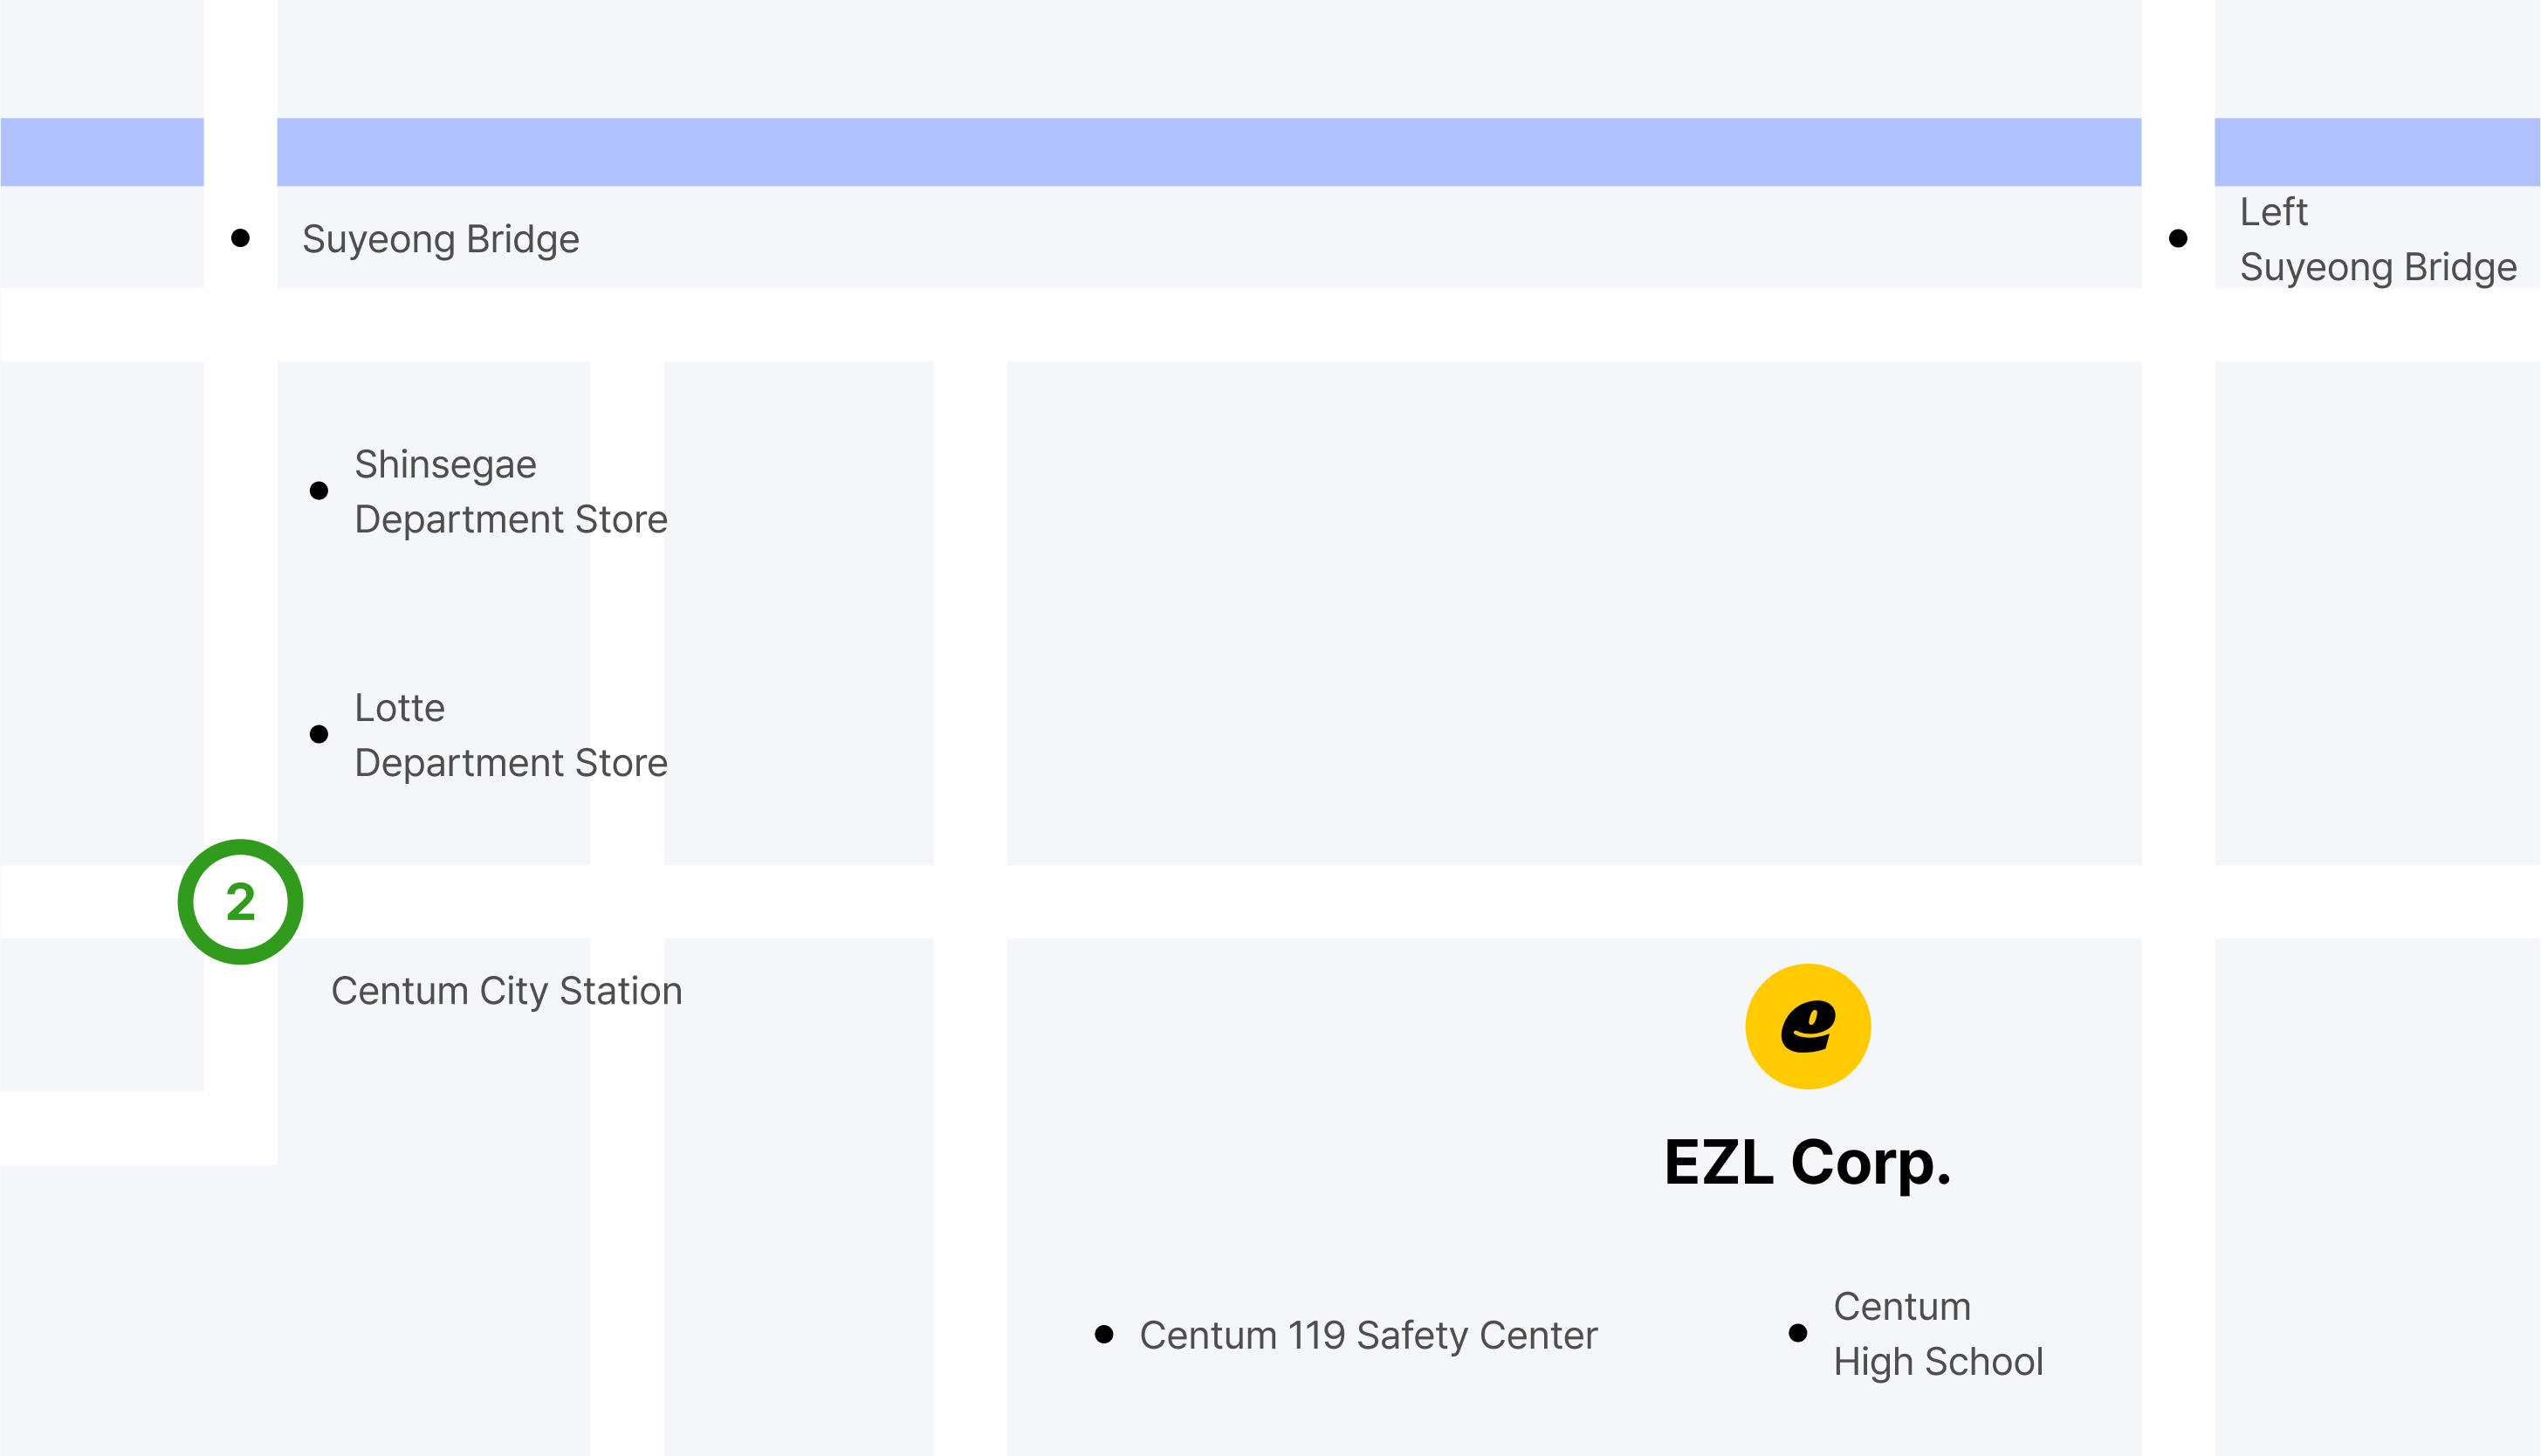Click the Lotte Department Store dot marker
This screenshot has width=2541, height=1456.
(x=319, y=734)
